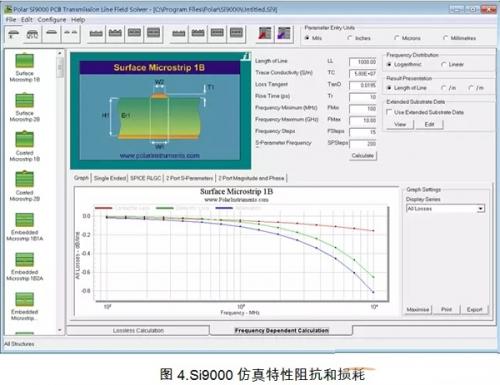Viewport: 500px width, 385px height.
Task: Click the info icon on structure diagram
Action: click(x=246, y=56)
